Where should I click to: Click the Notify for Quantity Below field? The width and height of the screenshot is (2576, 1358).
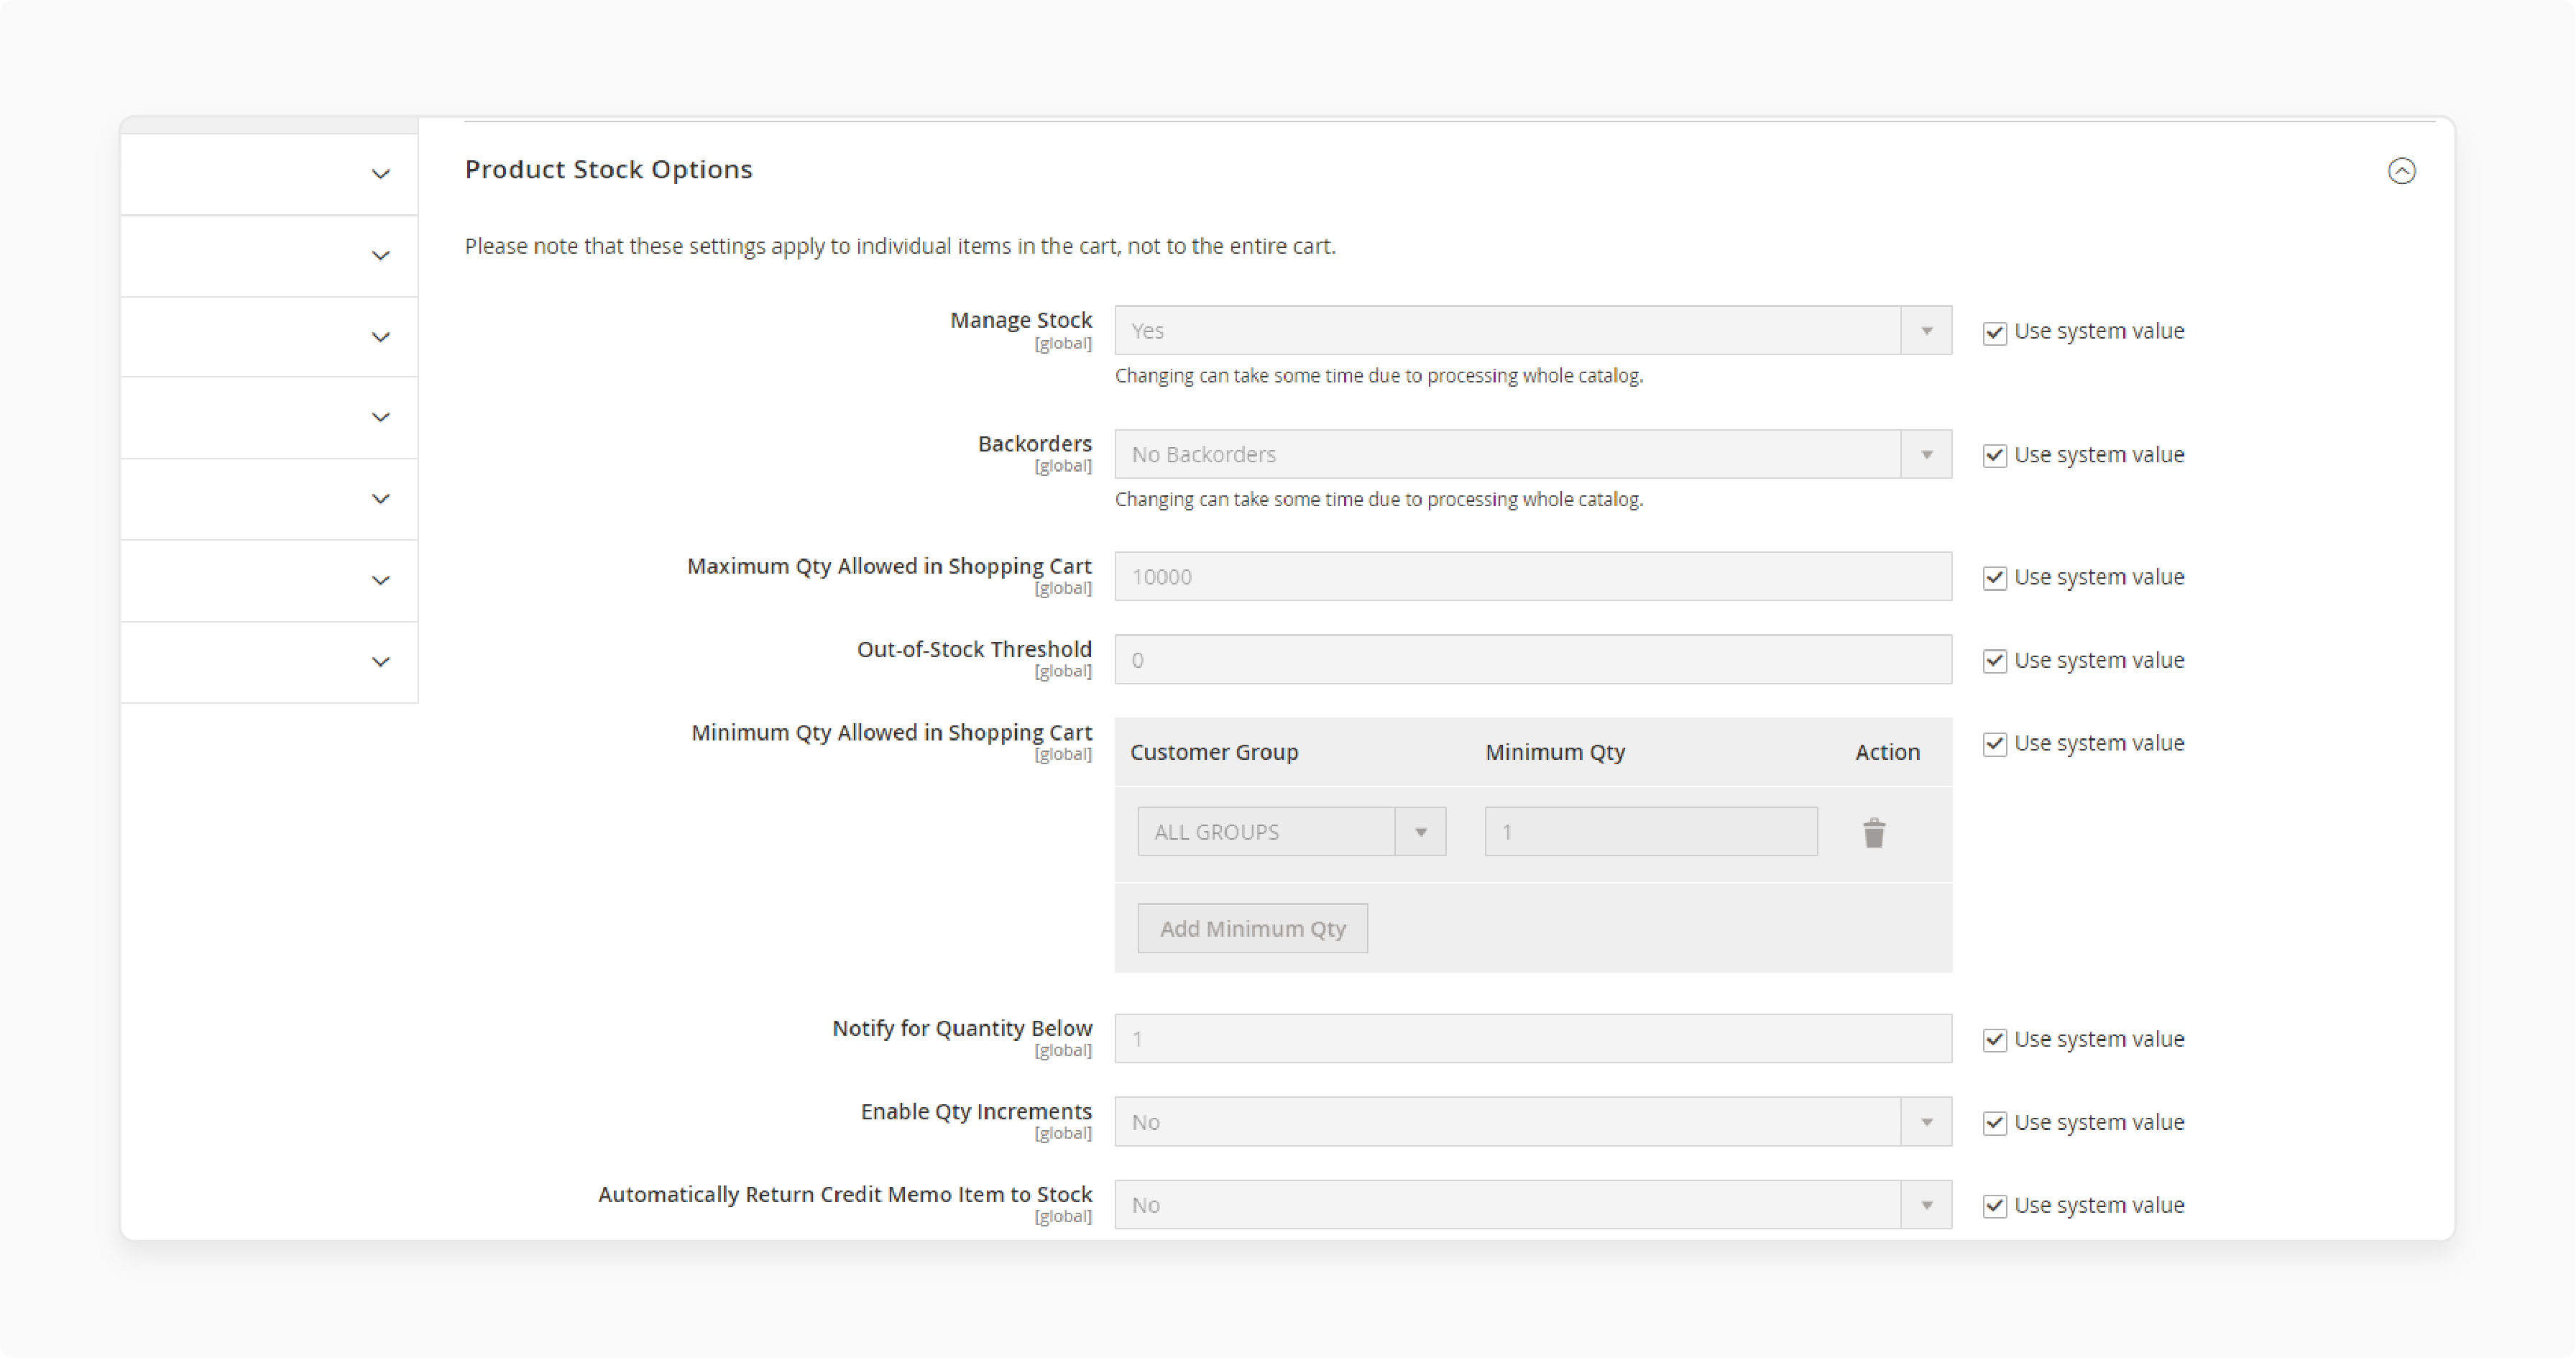[x=1533, y=1039]
